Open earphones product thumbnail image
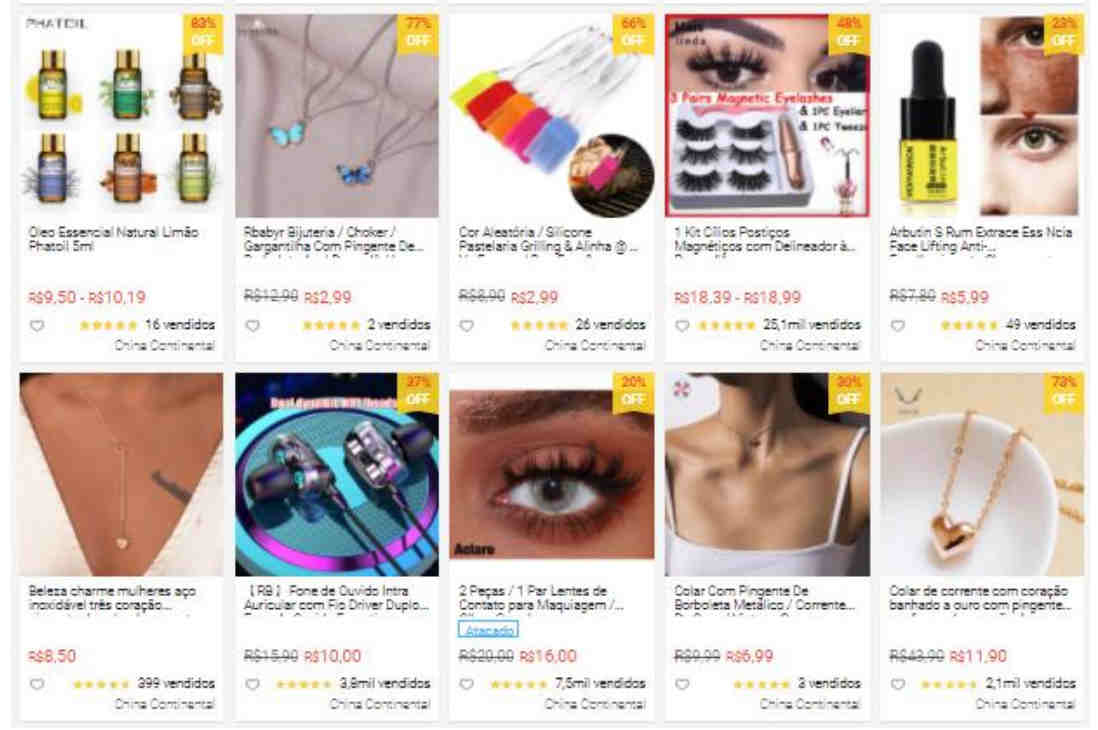The width and height of the screenshot is (1098, 730). click(x=337, y=474)
